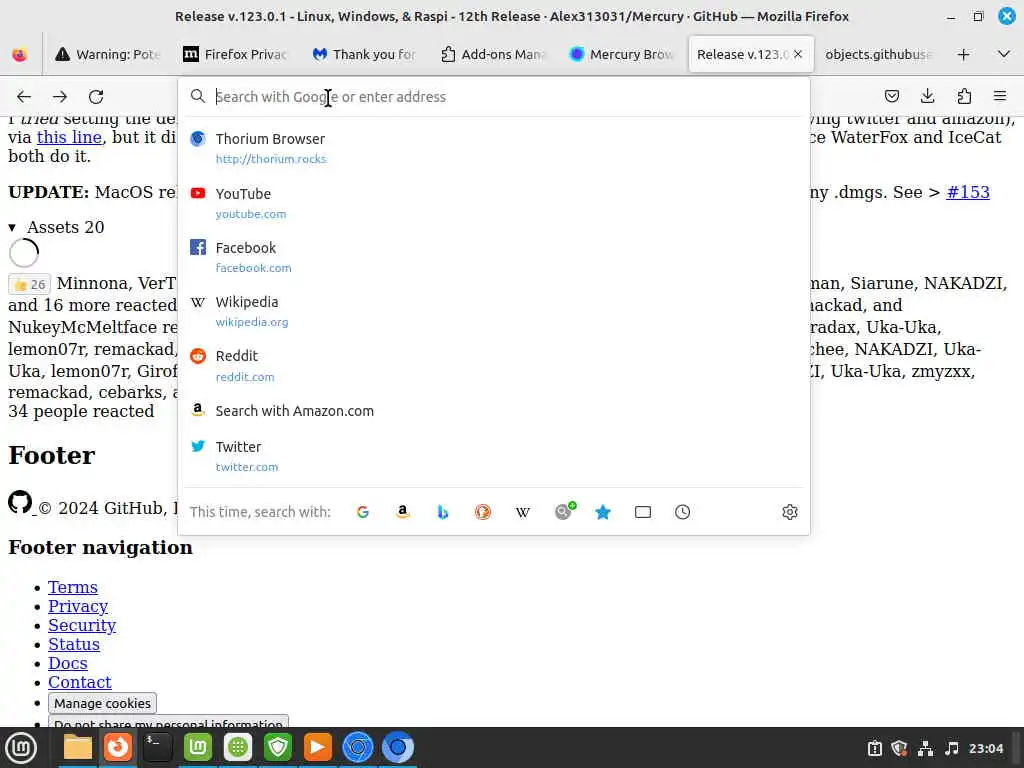Click the GitHub logo in footer
The height and width of the screenshot is (768, 1024).
click(20, 502)
